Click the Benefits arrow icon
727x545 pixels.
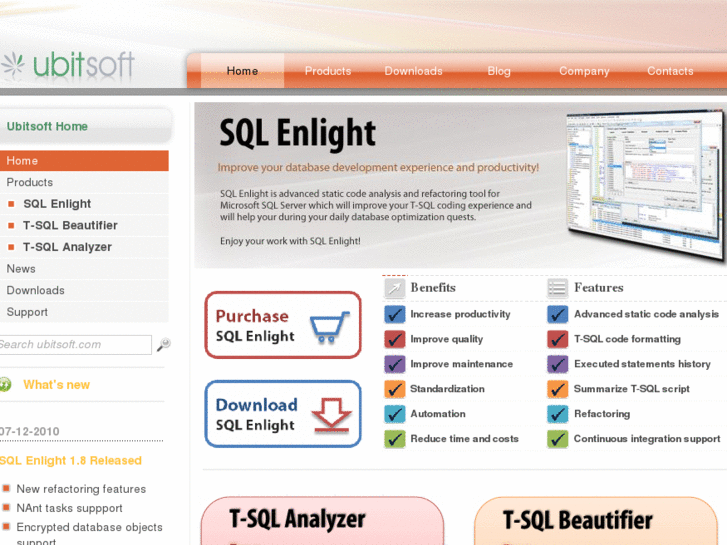[395, 288]
